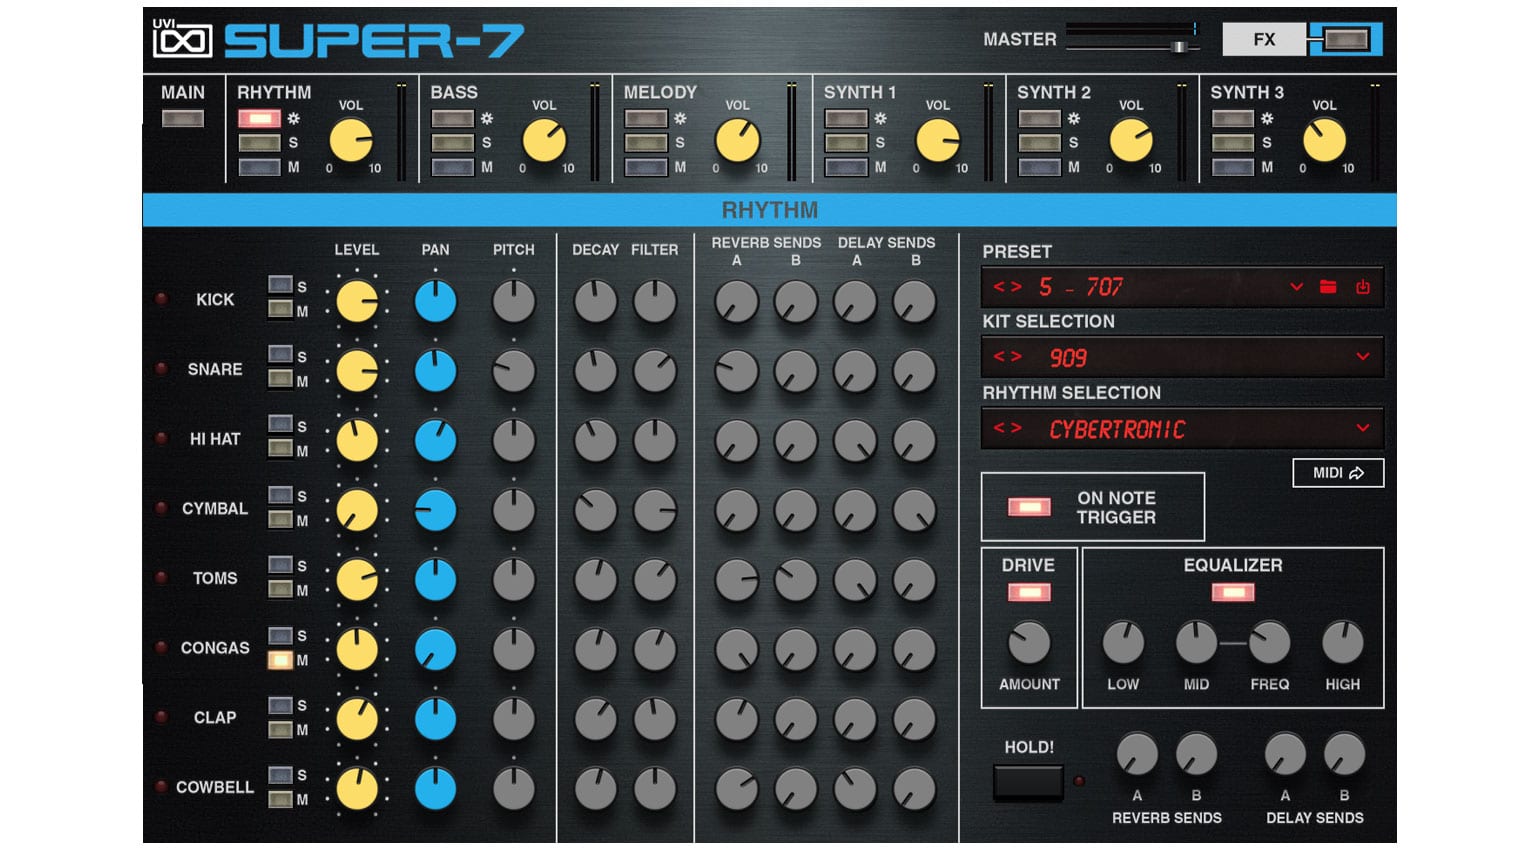The height and width of the screenshot is (850, 1540).
Task: Click the 909 kit name display
Action: [x=1068, y=358]
